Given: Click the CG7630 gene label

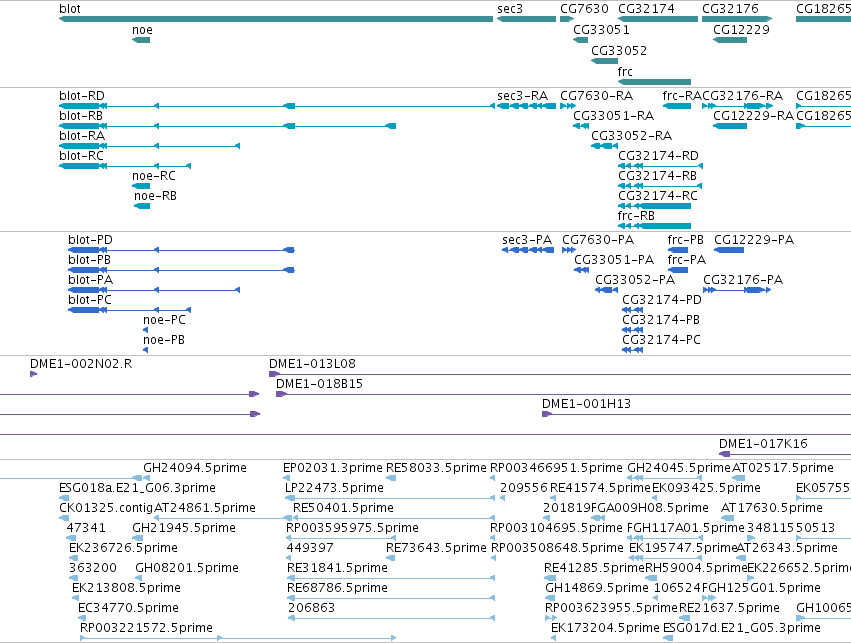Looking at the screenshot, I should coord(585,9).
